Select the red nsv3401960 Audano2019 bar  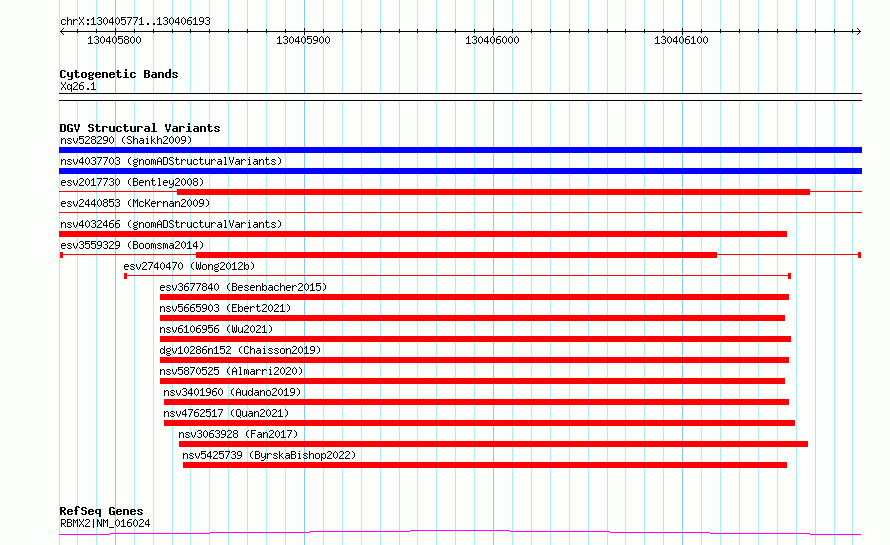(476, 402)
